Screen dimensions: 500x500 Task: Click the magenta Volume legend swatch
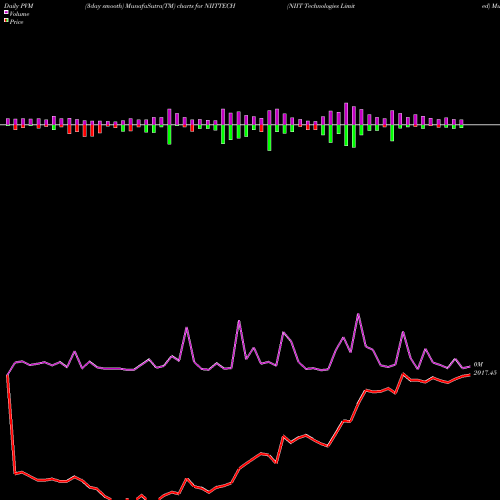[x=6, y=12]
